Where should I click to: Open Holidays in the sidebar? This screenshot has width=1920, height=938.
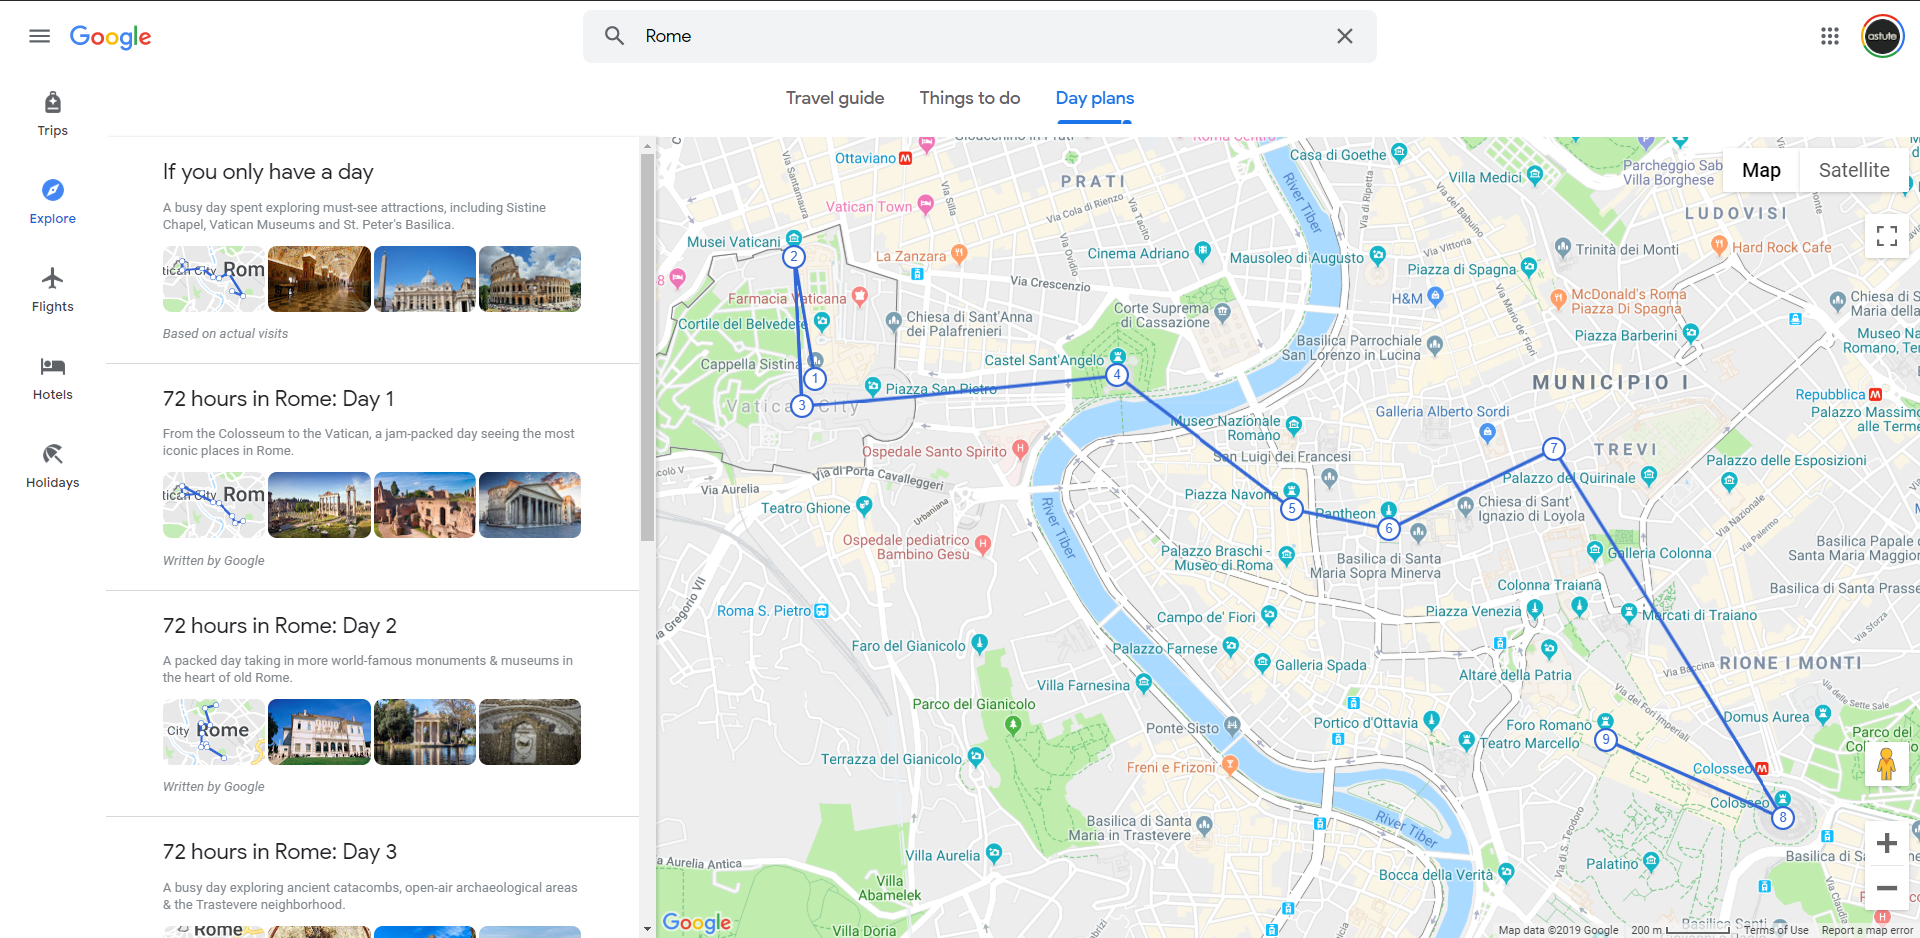pyautogui.click(x=53, y=466)
